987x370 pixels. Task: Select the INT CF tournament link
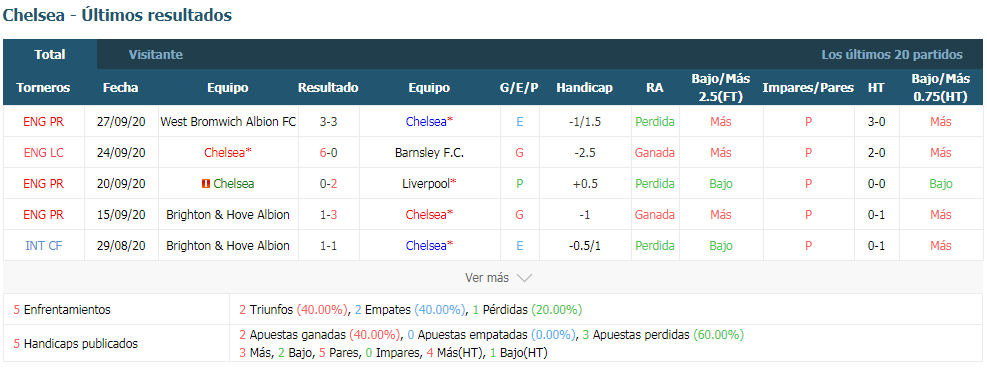pyautogui.click(x=43, y=245)
